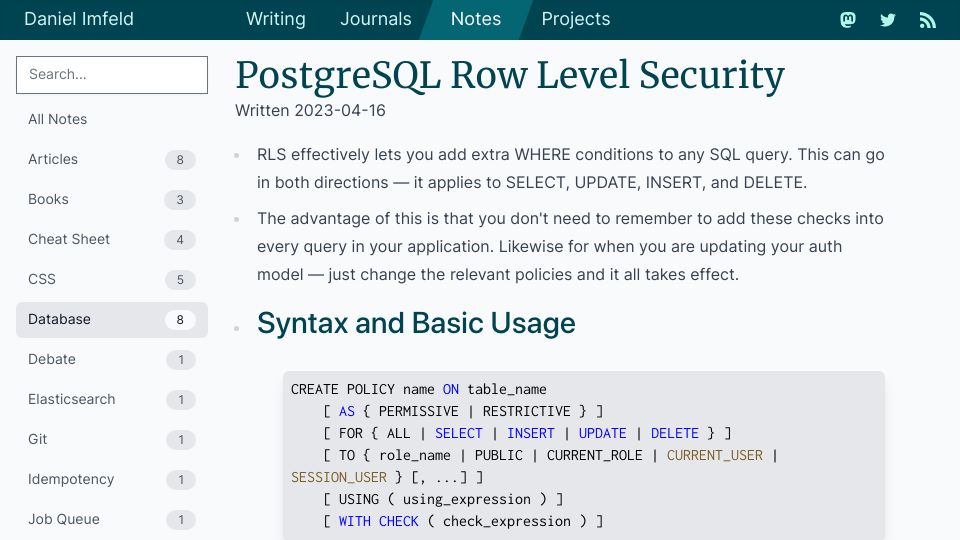
Task: Click the CSS count badge 5
Action: (x=180, y=280)
